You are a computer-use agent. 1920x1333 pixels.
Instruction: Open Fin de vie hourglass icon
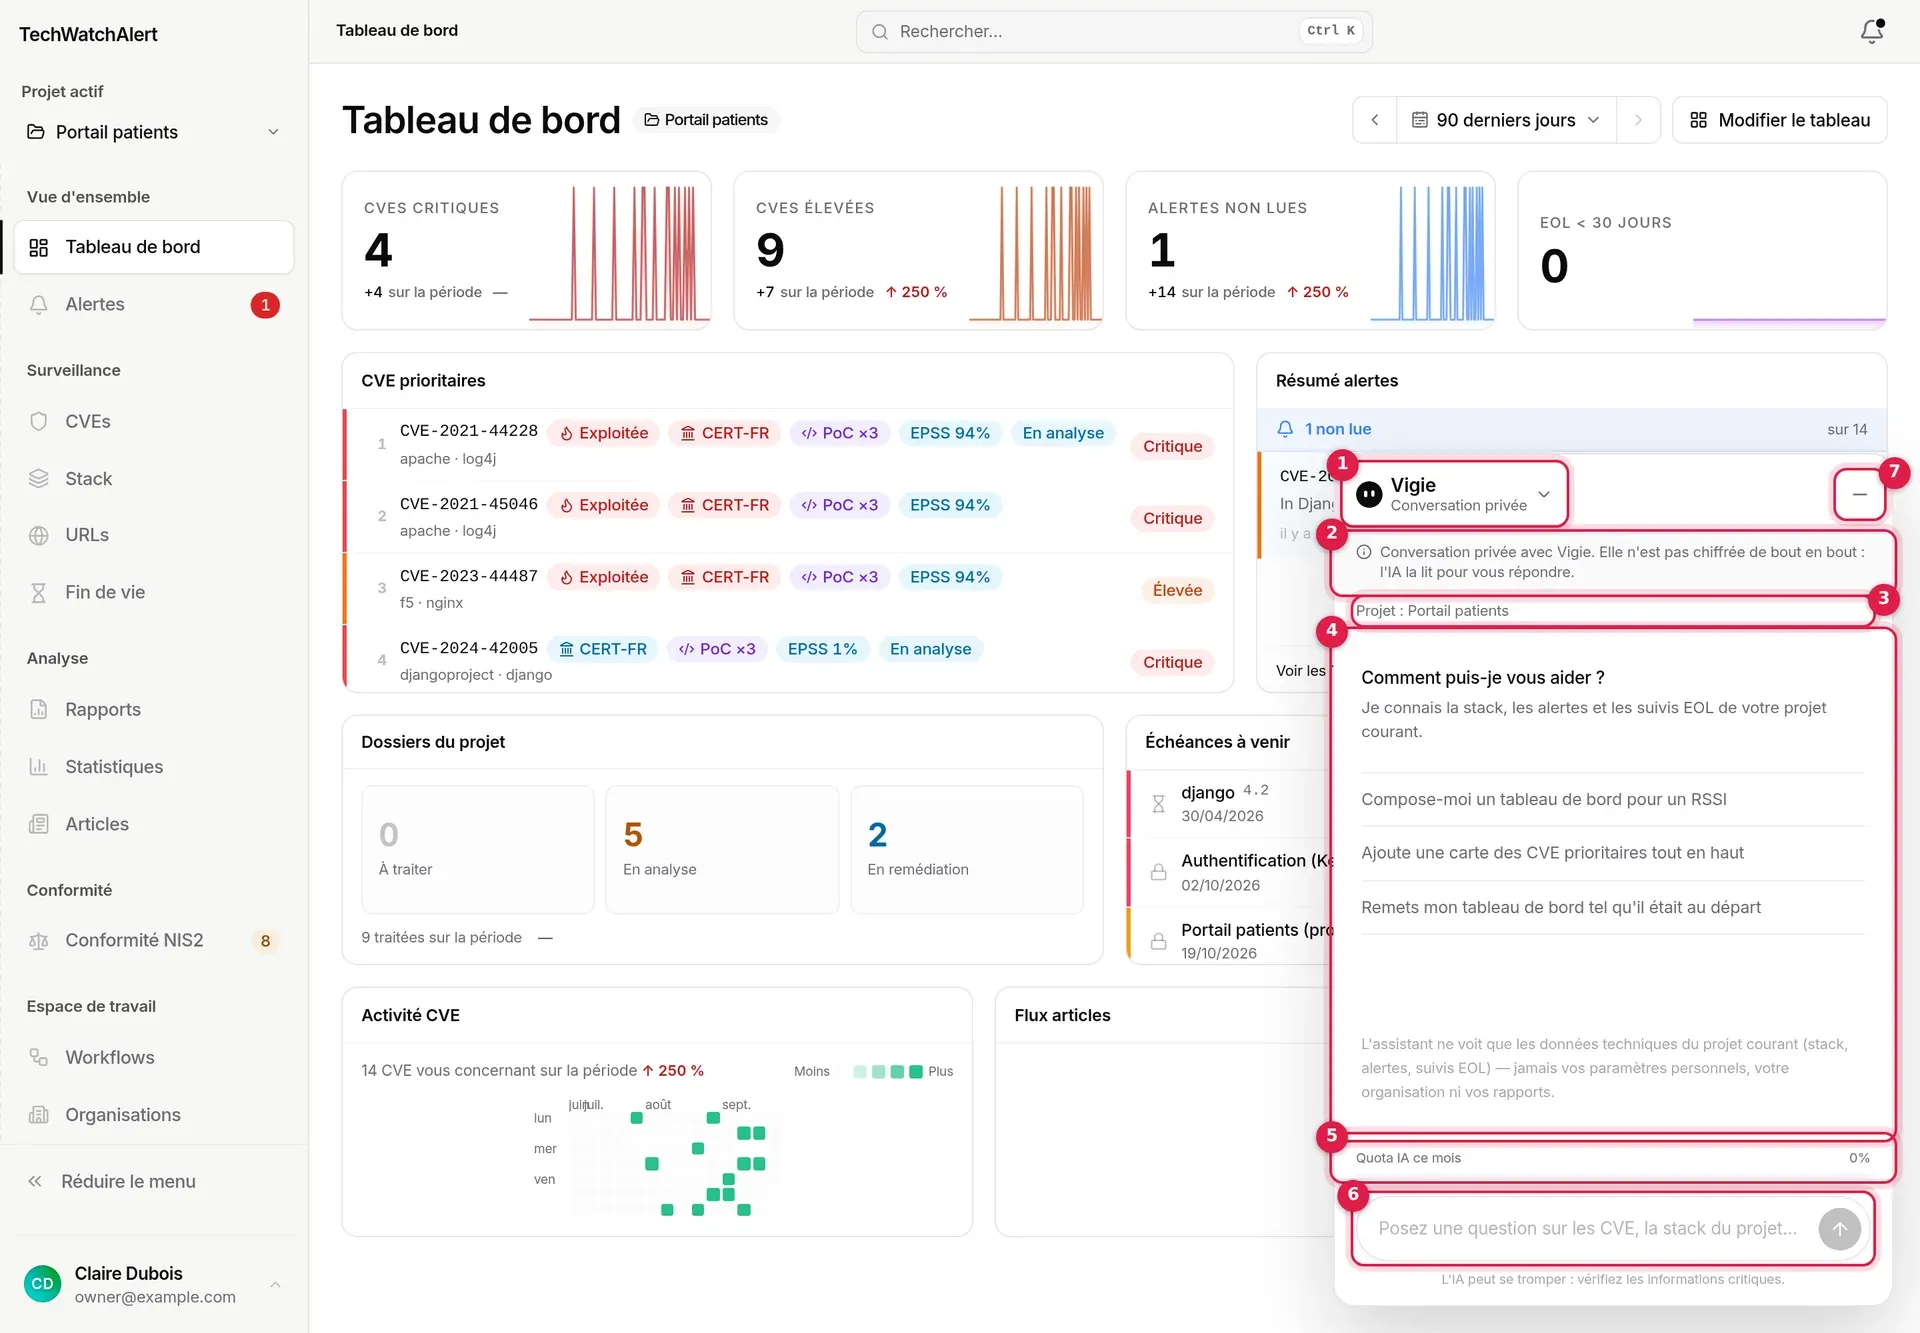tap(39, 592)
